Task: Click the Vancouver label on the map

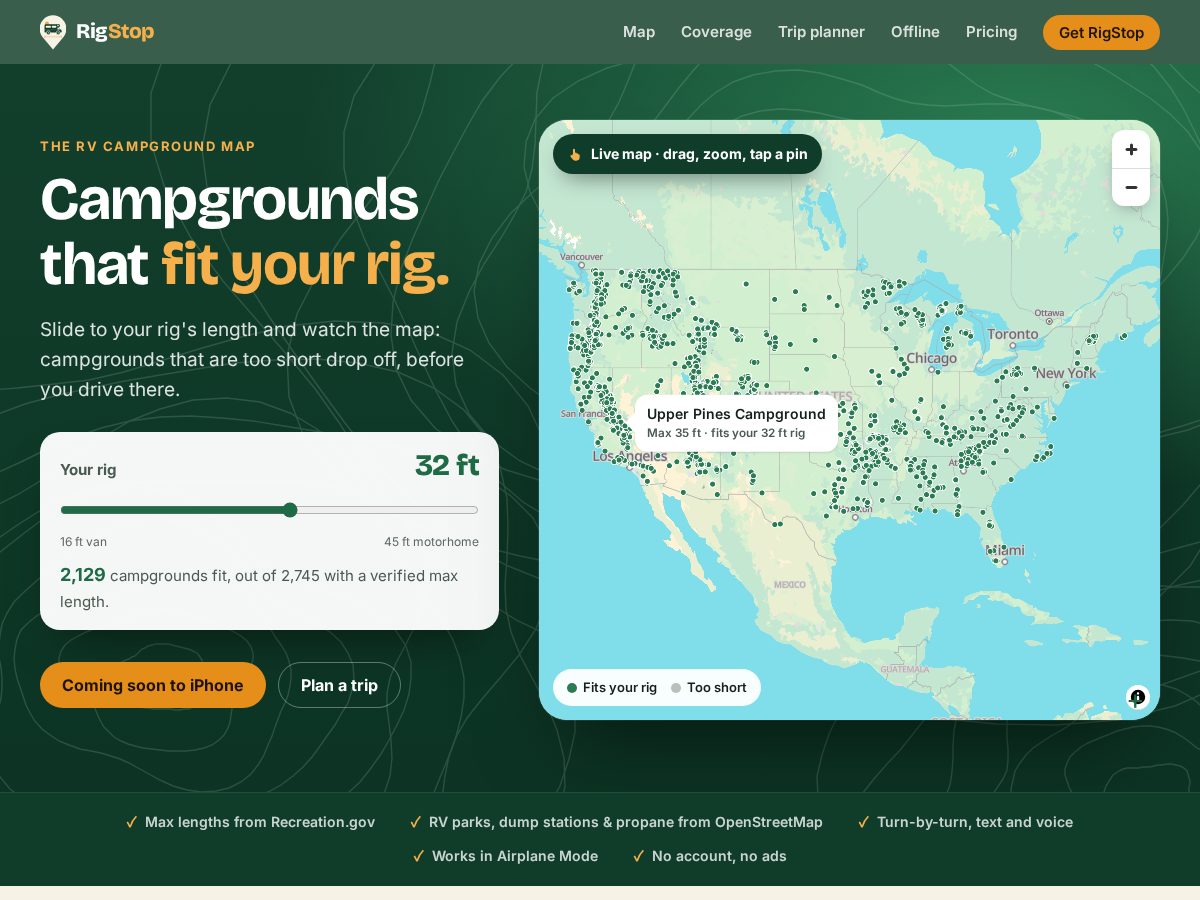Action: point(582,257)
